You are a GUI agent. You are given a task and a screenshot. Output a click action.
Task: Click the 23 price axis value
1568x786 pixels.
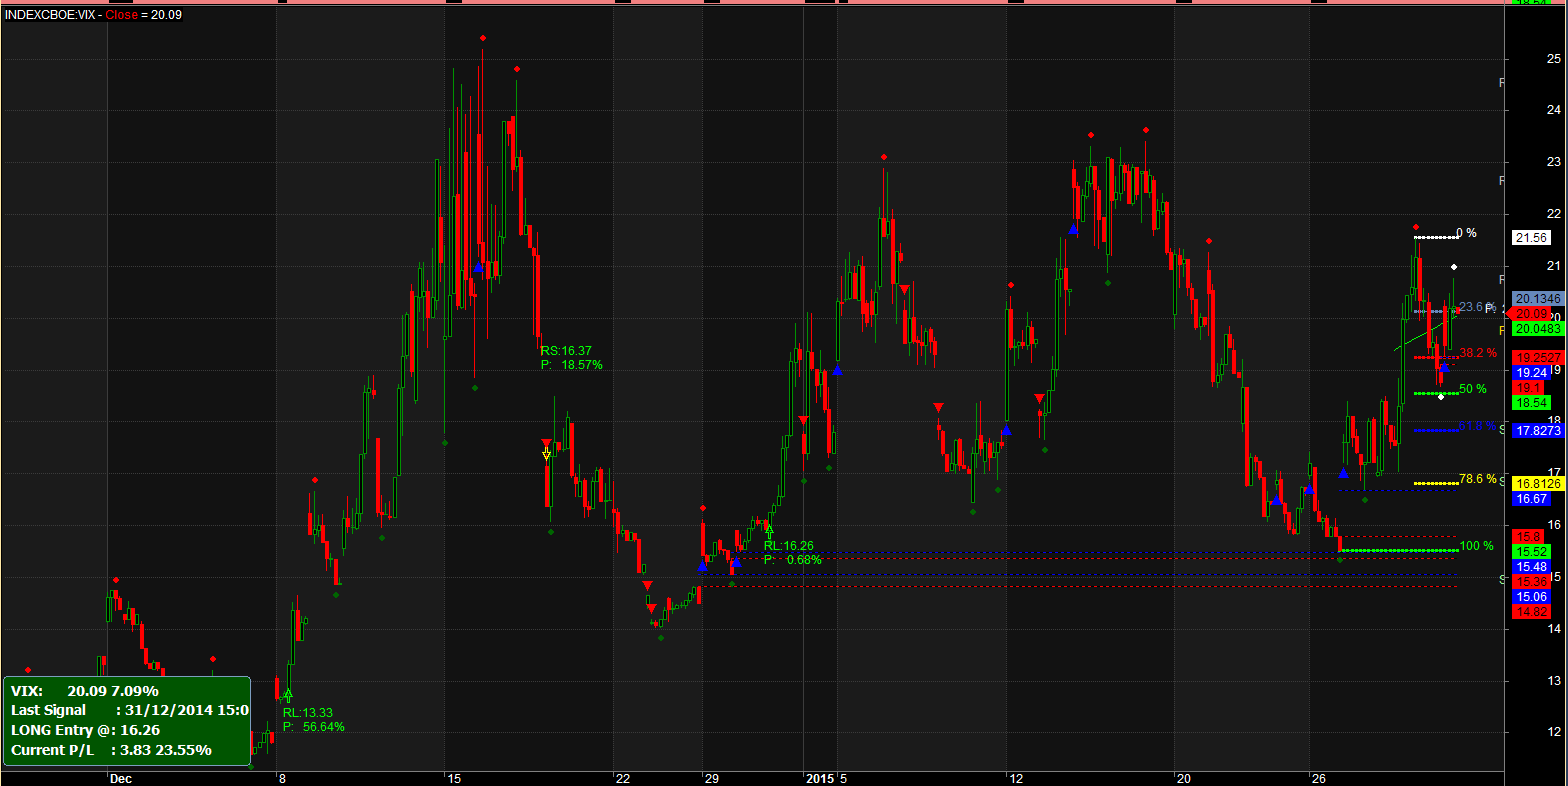1554,161
